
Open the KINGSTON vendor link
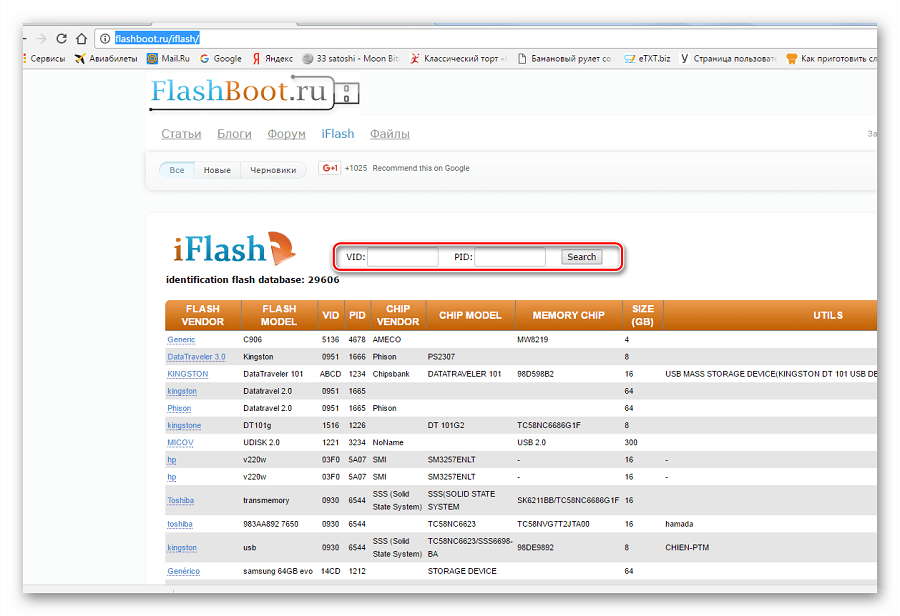click(187, 374)
